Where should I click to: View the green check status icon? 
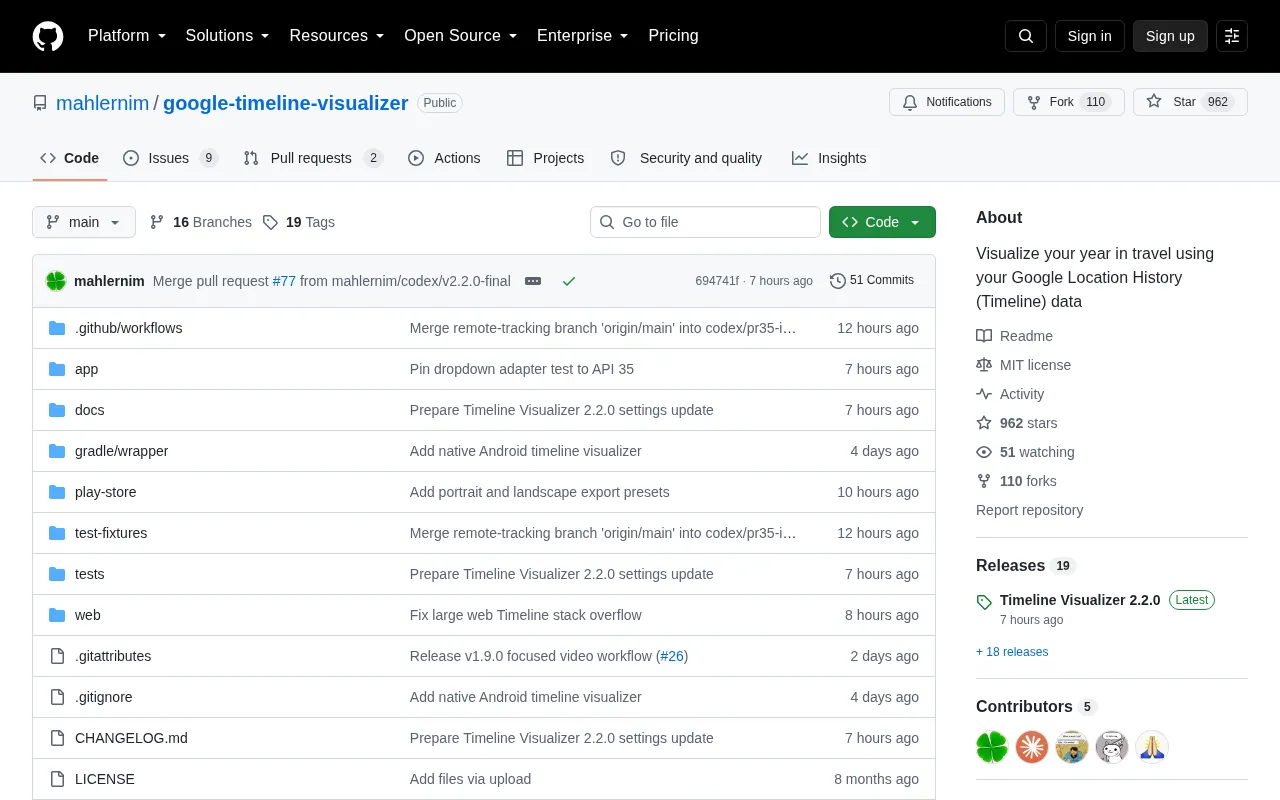pyautogui.click(x=569, y=281)
